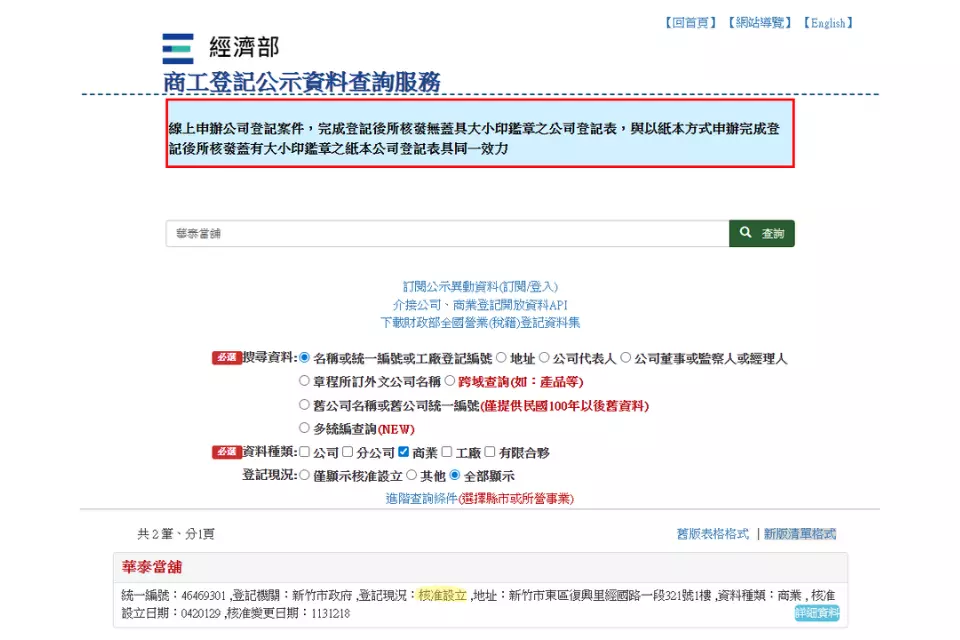Uncheck the 商業 data type checkbox

pos(401,453)
